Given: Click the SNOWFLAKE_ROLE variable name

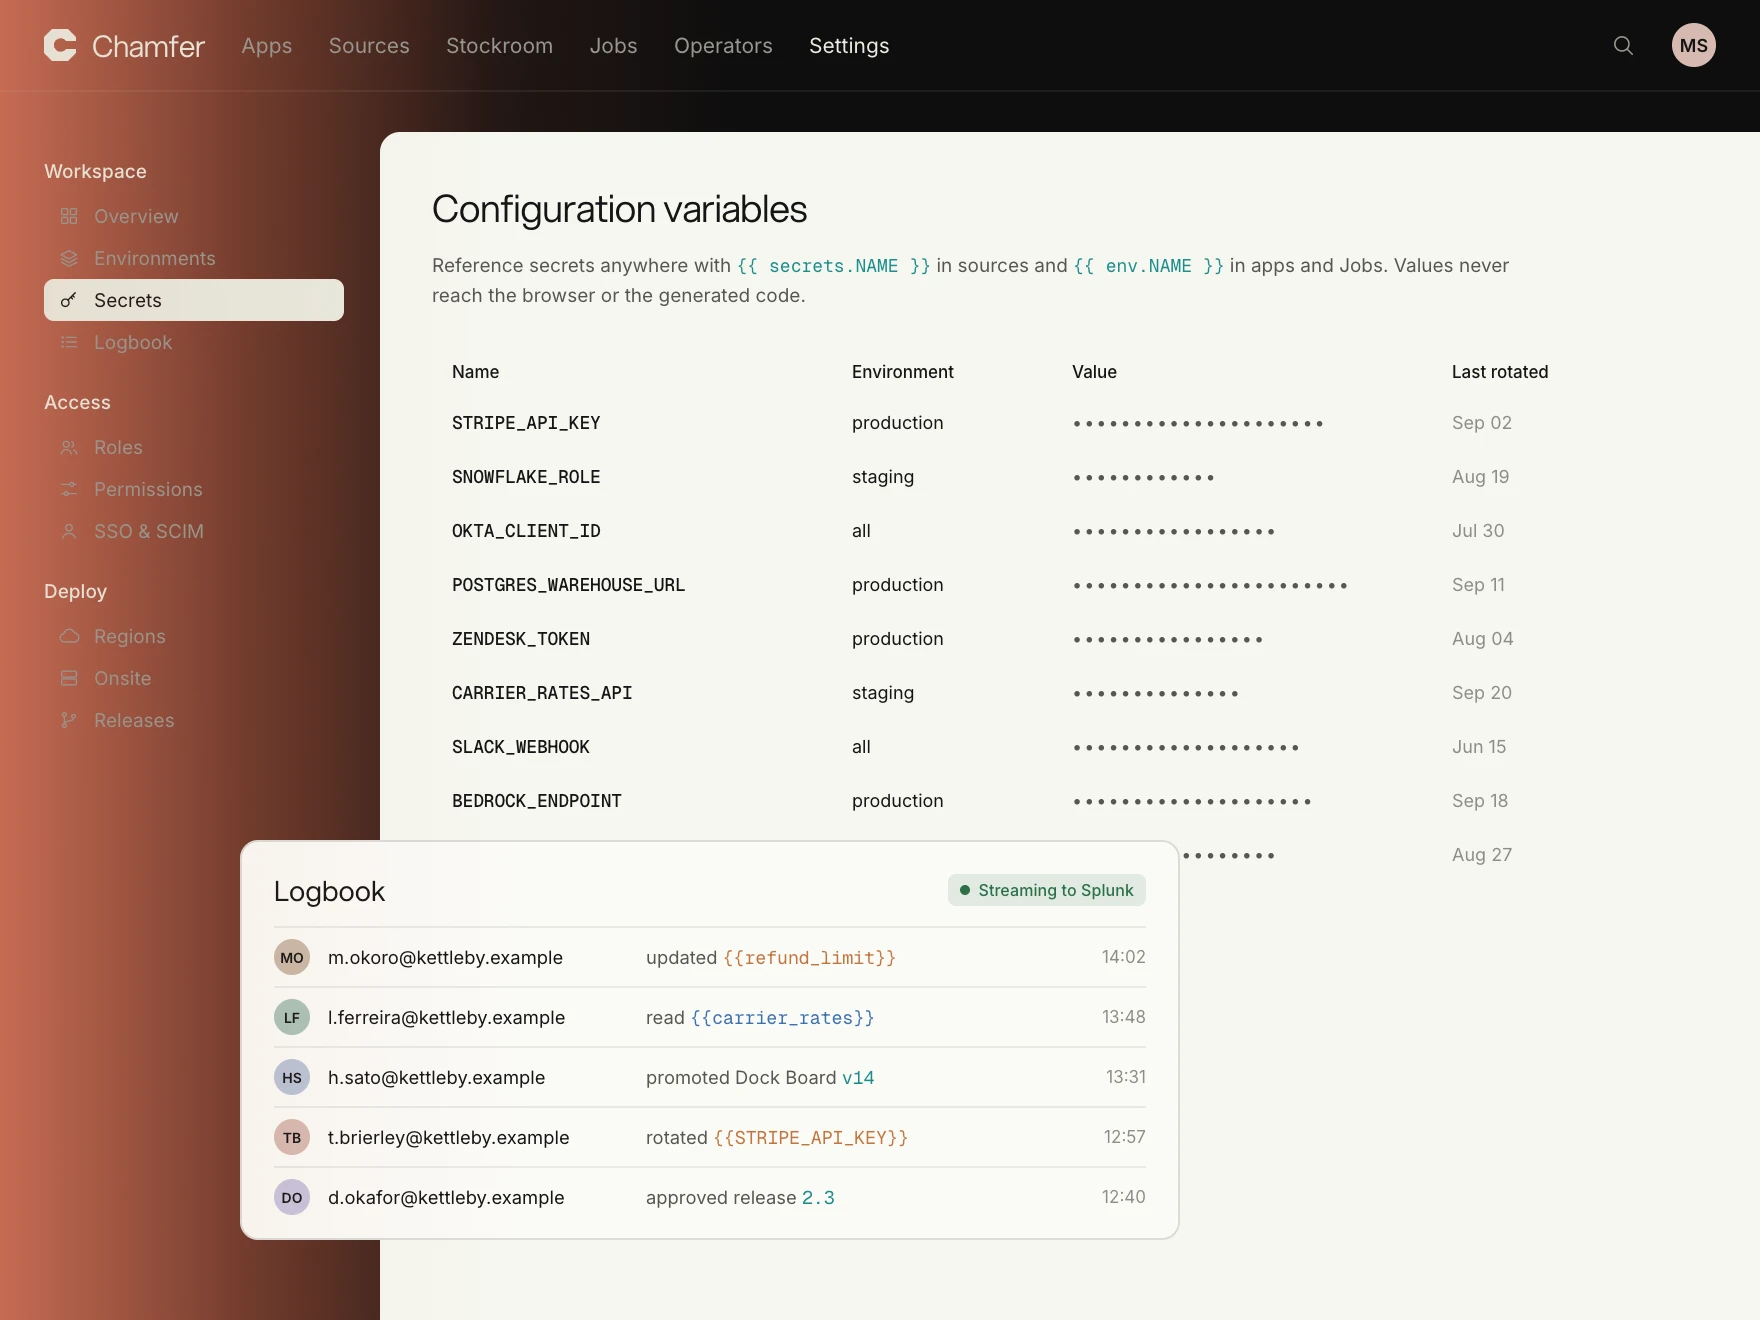Looking at the screenshot, I should point(526,477).
